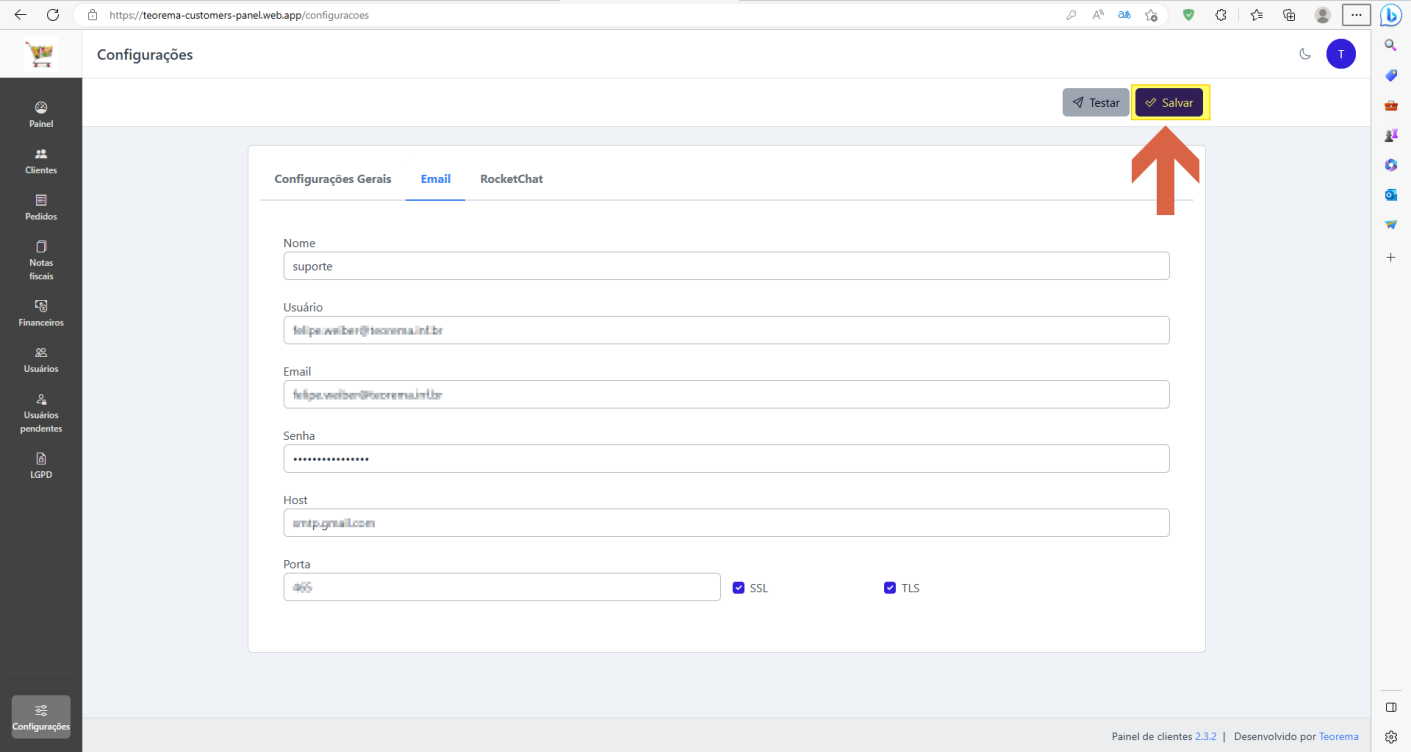1411x752 pixels.
Task: Switch to Configurações Gerais tab
Action: pos(333,179)
